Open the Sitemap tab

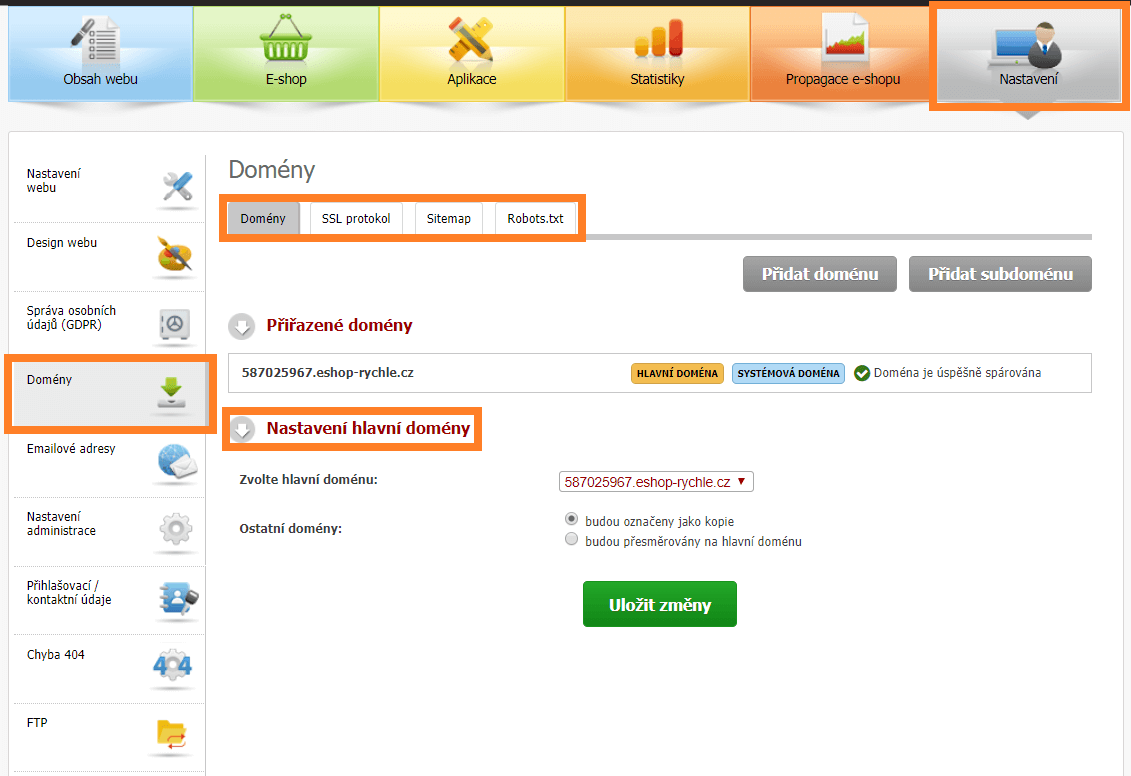point(449,219)
